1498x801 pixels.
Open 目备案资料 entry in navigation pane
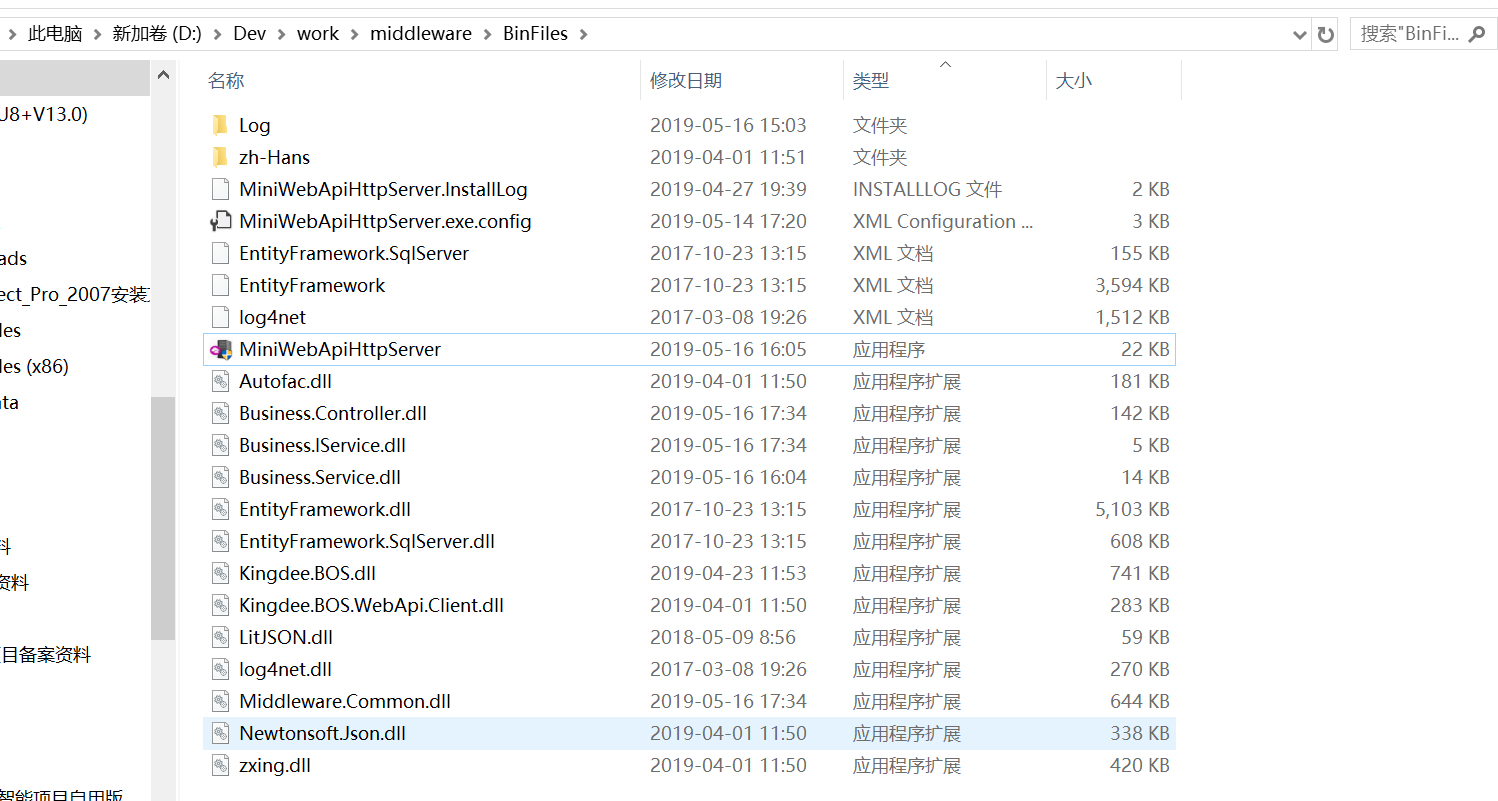(x=46, y=655)
